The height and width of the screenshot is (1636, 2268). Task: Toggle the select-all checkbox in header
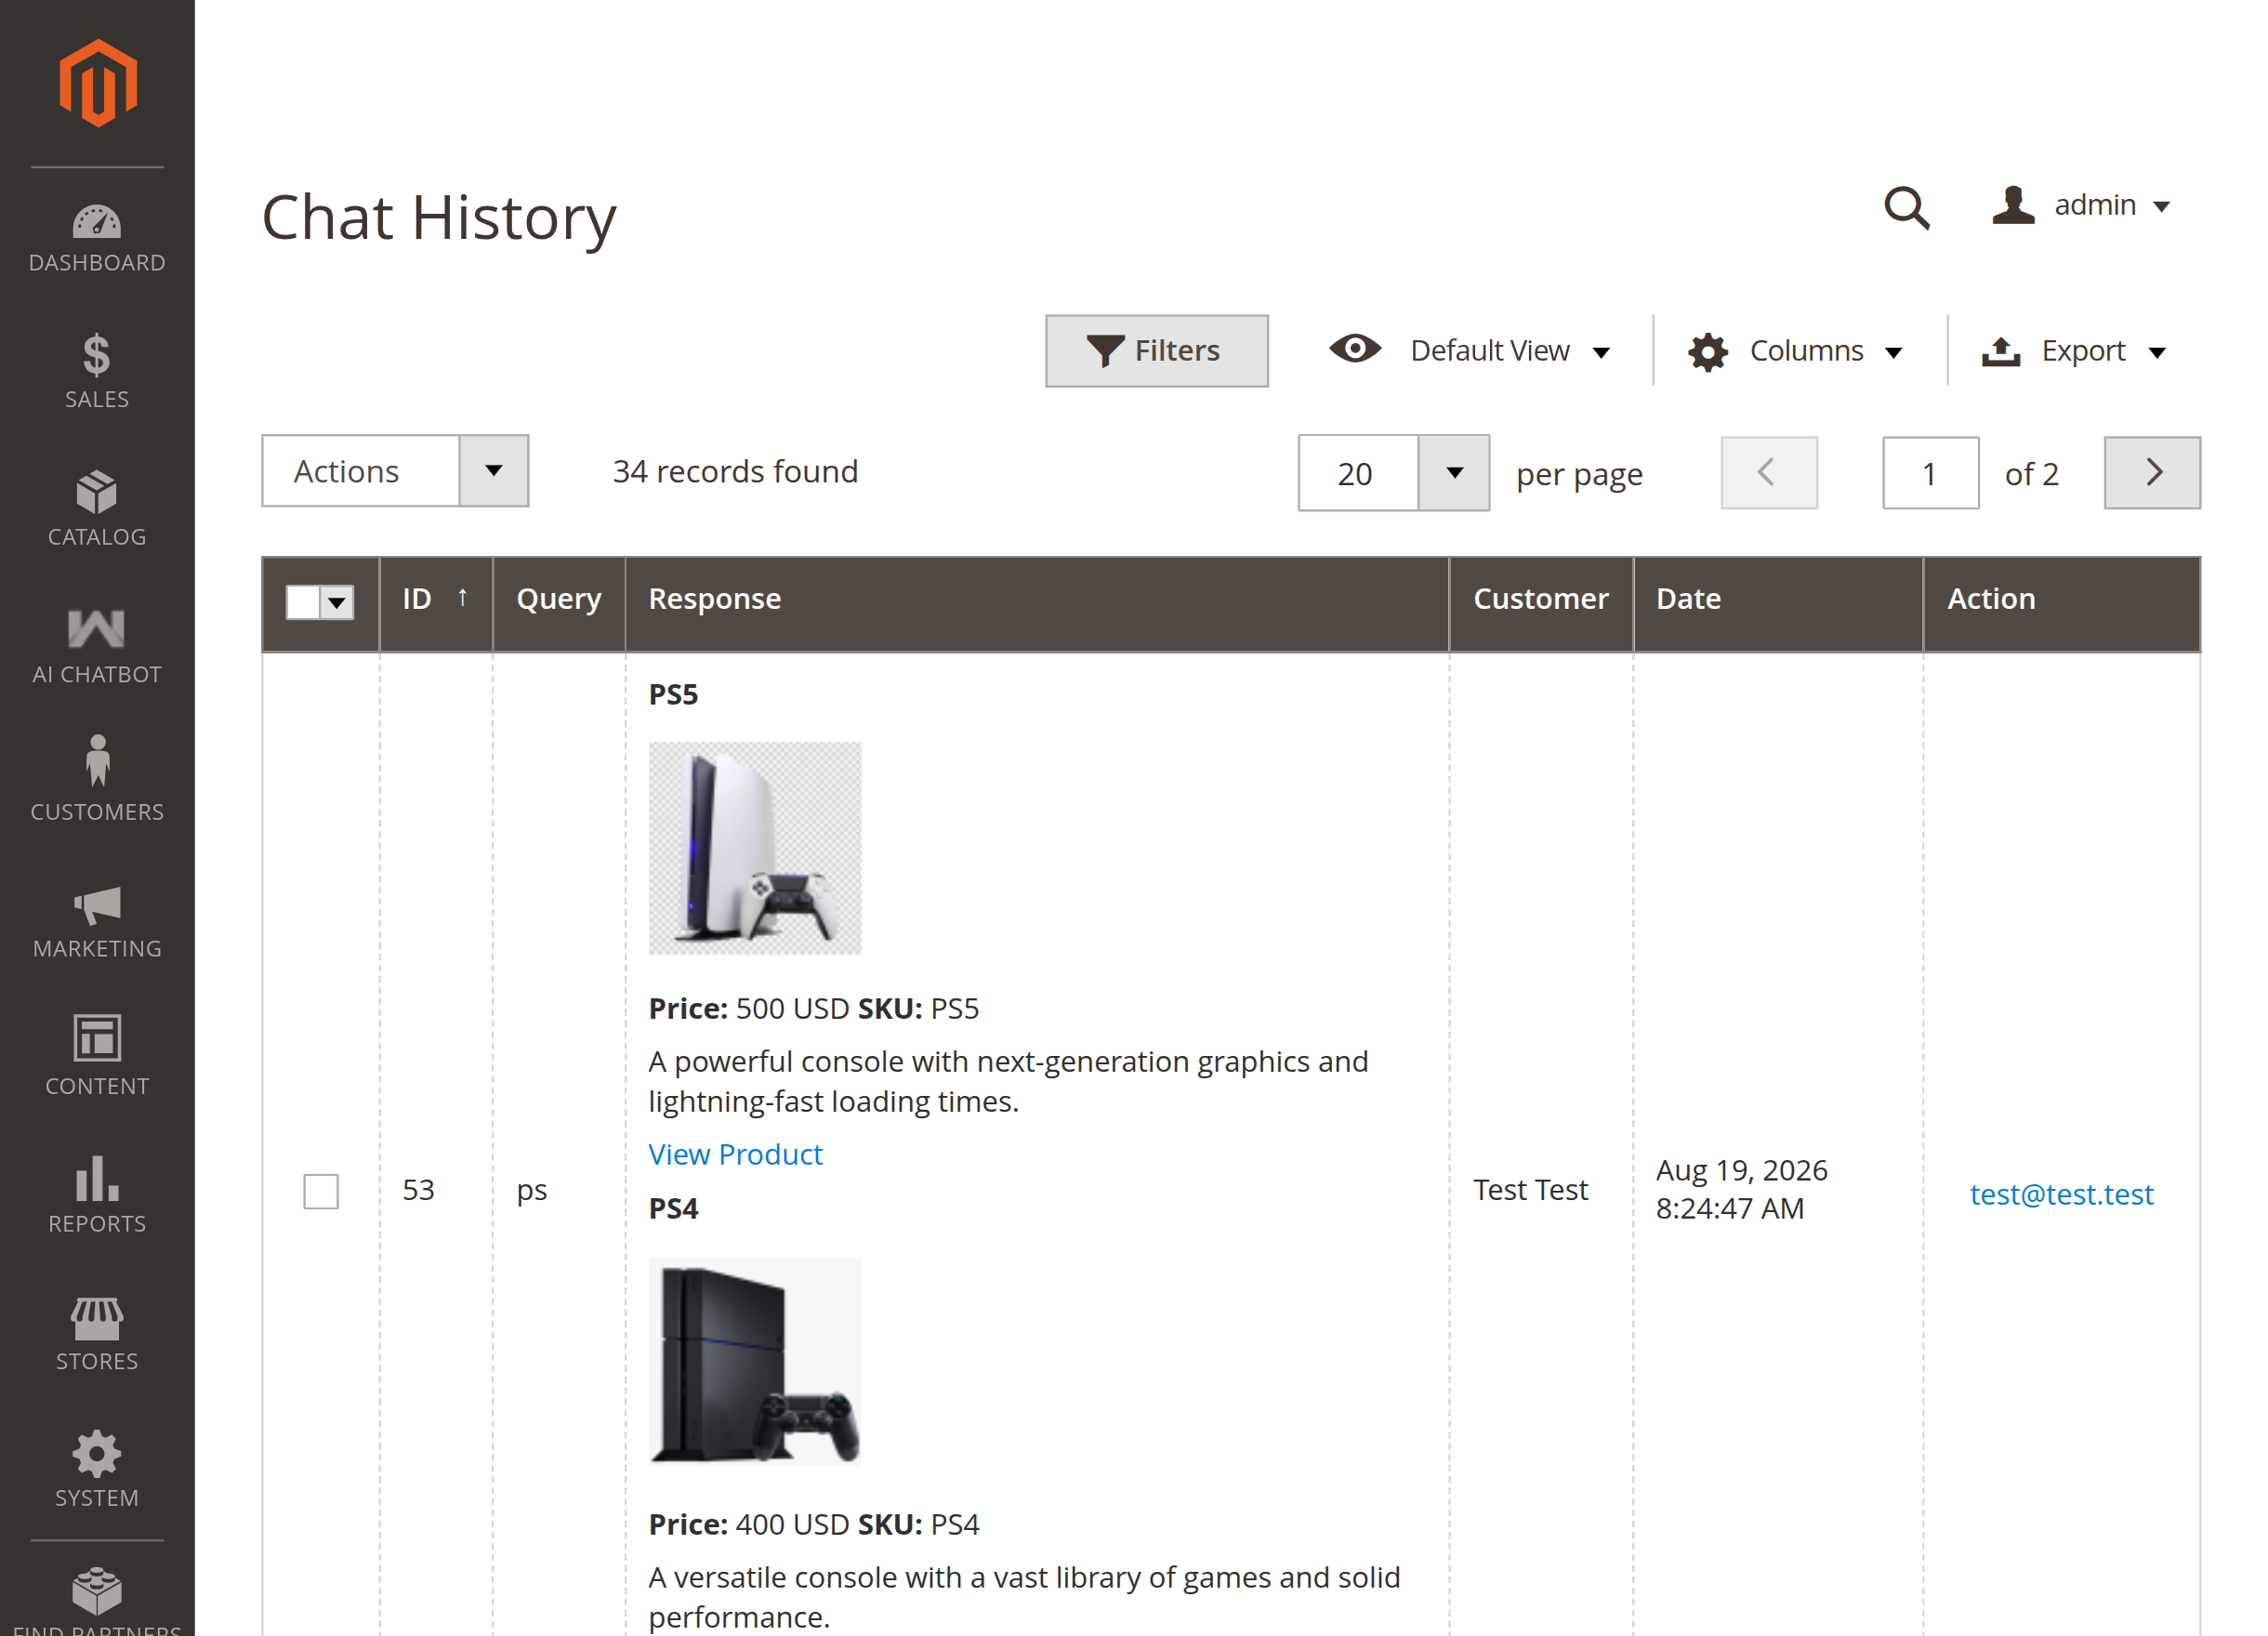(303, 602)
